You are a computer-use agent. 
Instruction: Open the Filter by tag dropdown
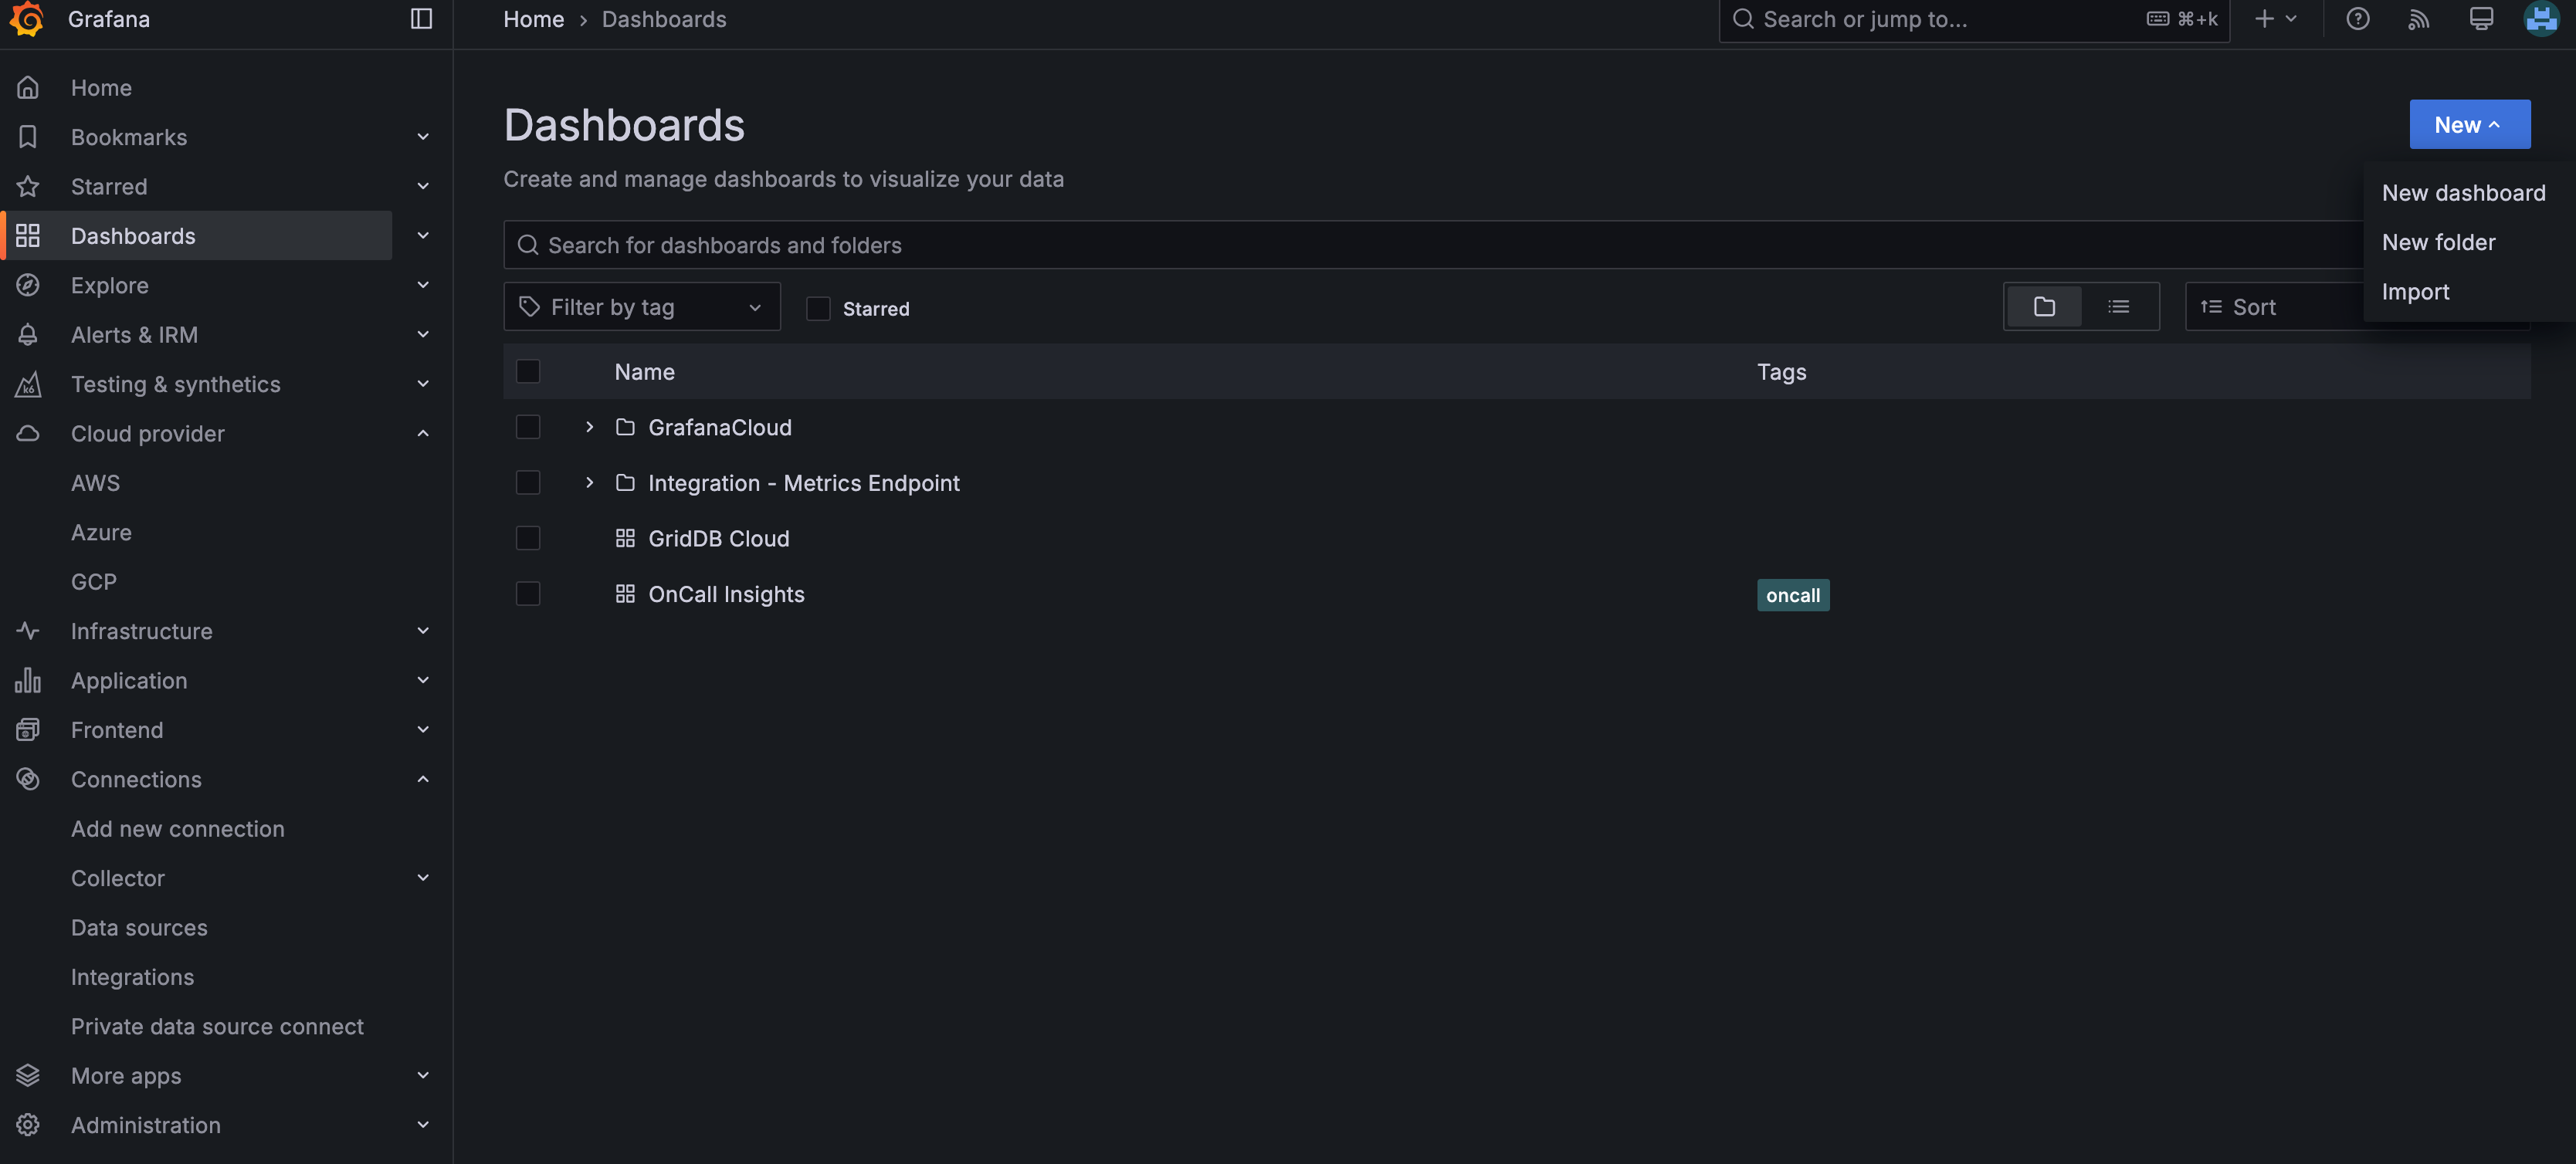(641, 307)
